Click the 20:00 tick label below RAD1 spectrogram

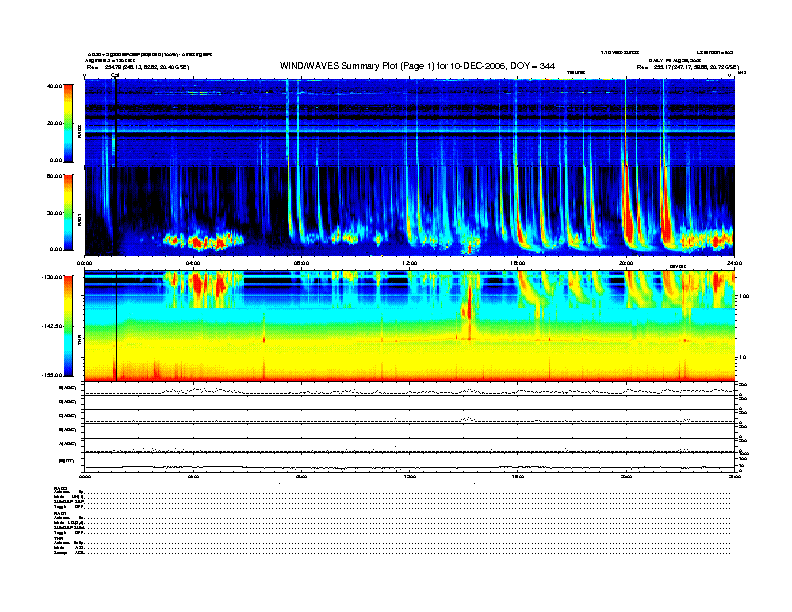tap(626, 263)
